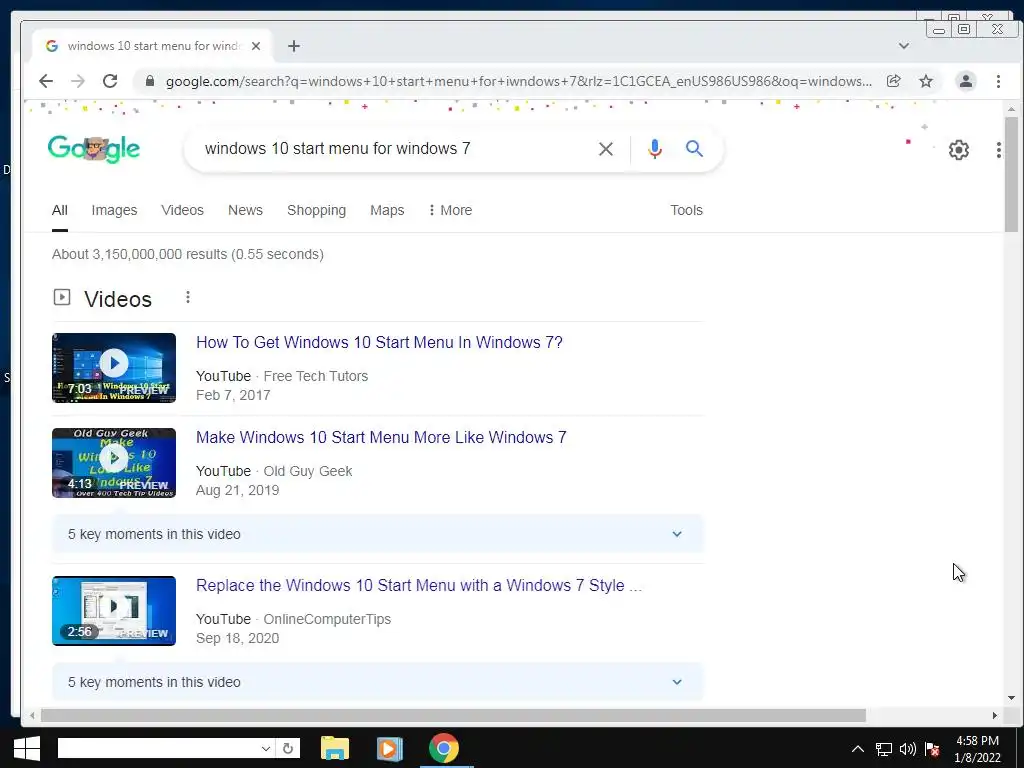The width and height of the screenshot is (1024, 768).
Task: Switch to Images results tab
Action: tap(114, 210)
